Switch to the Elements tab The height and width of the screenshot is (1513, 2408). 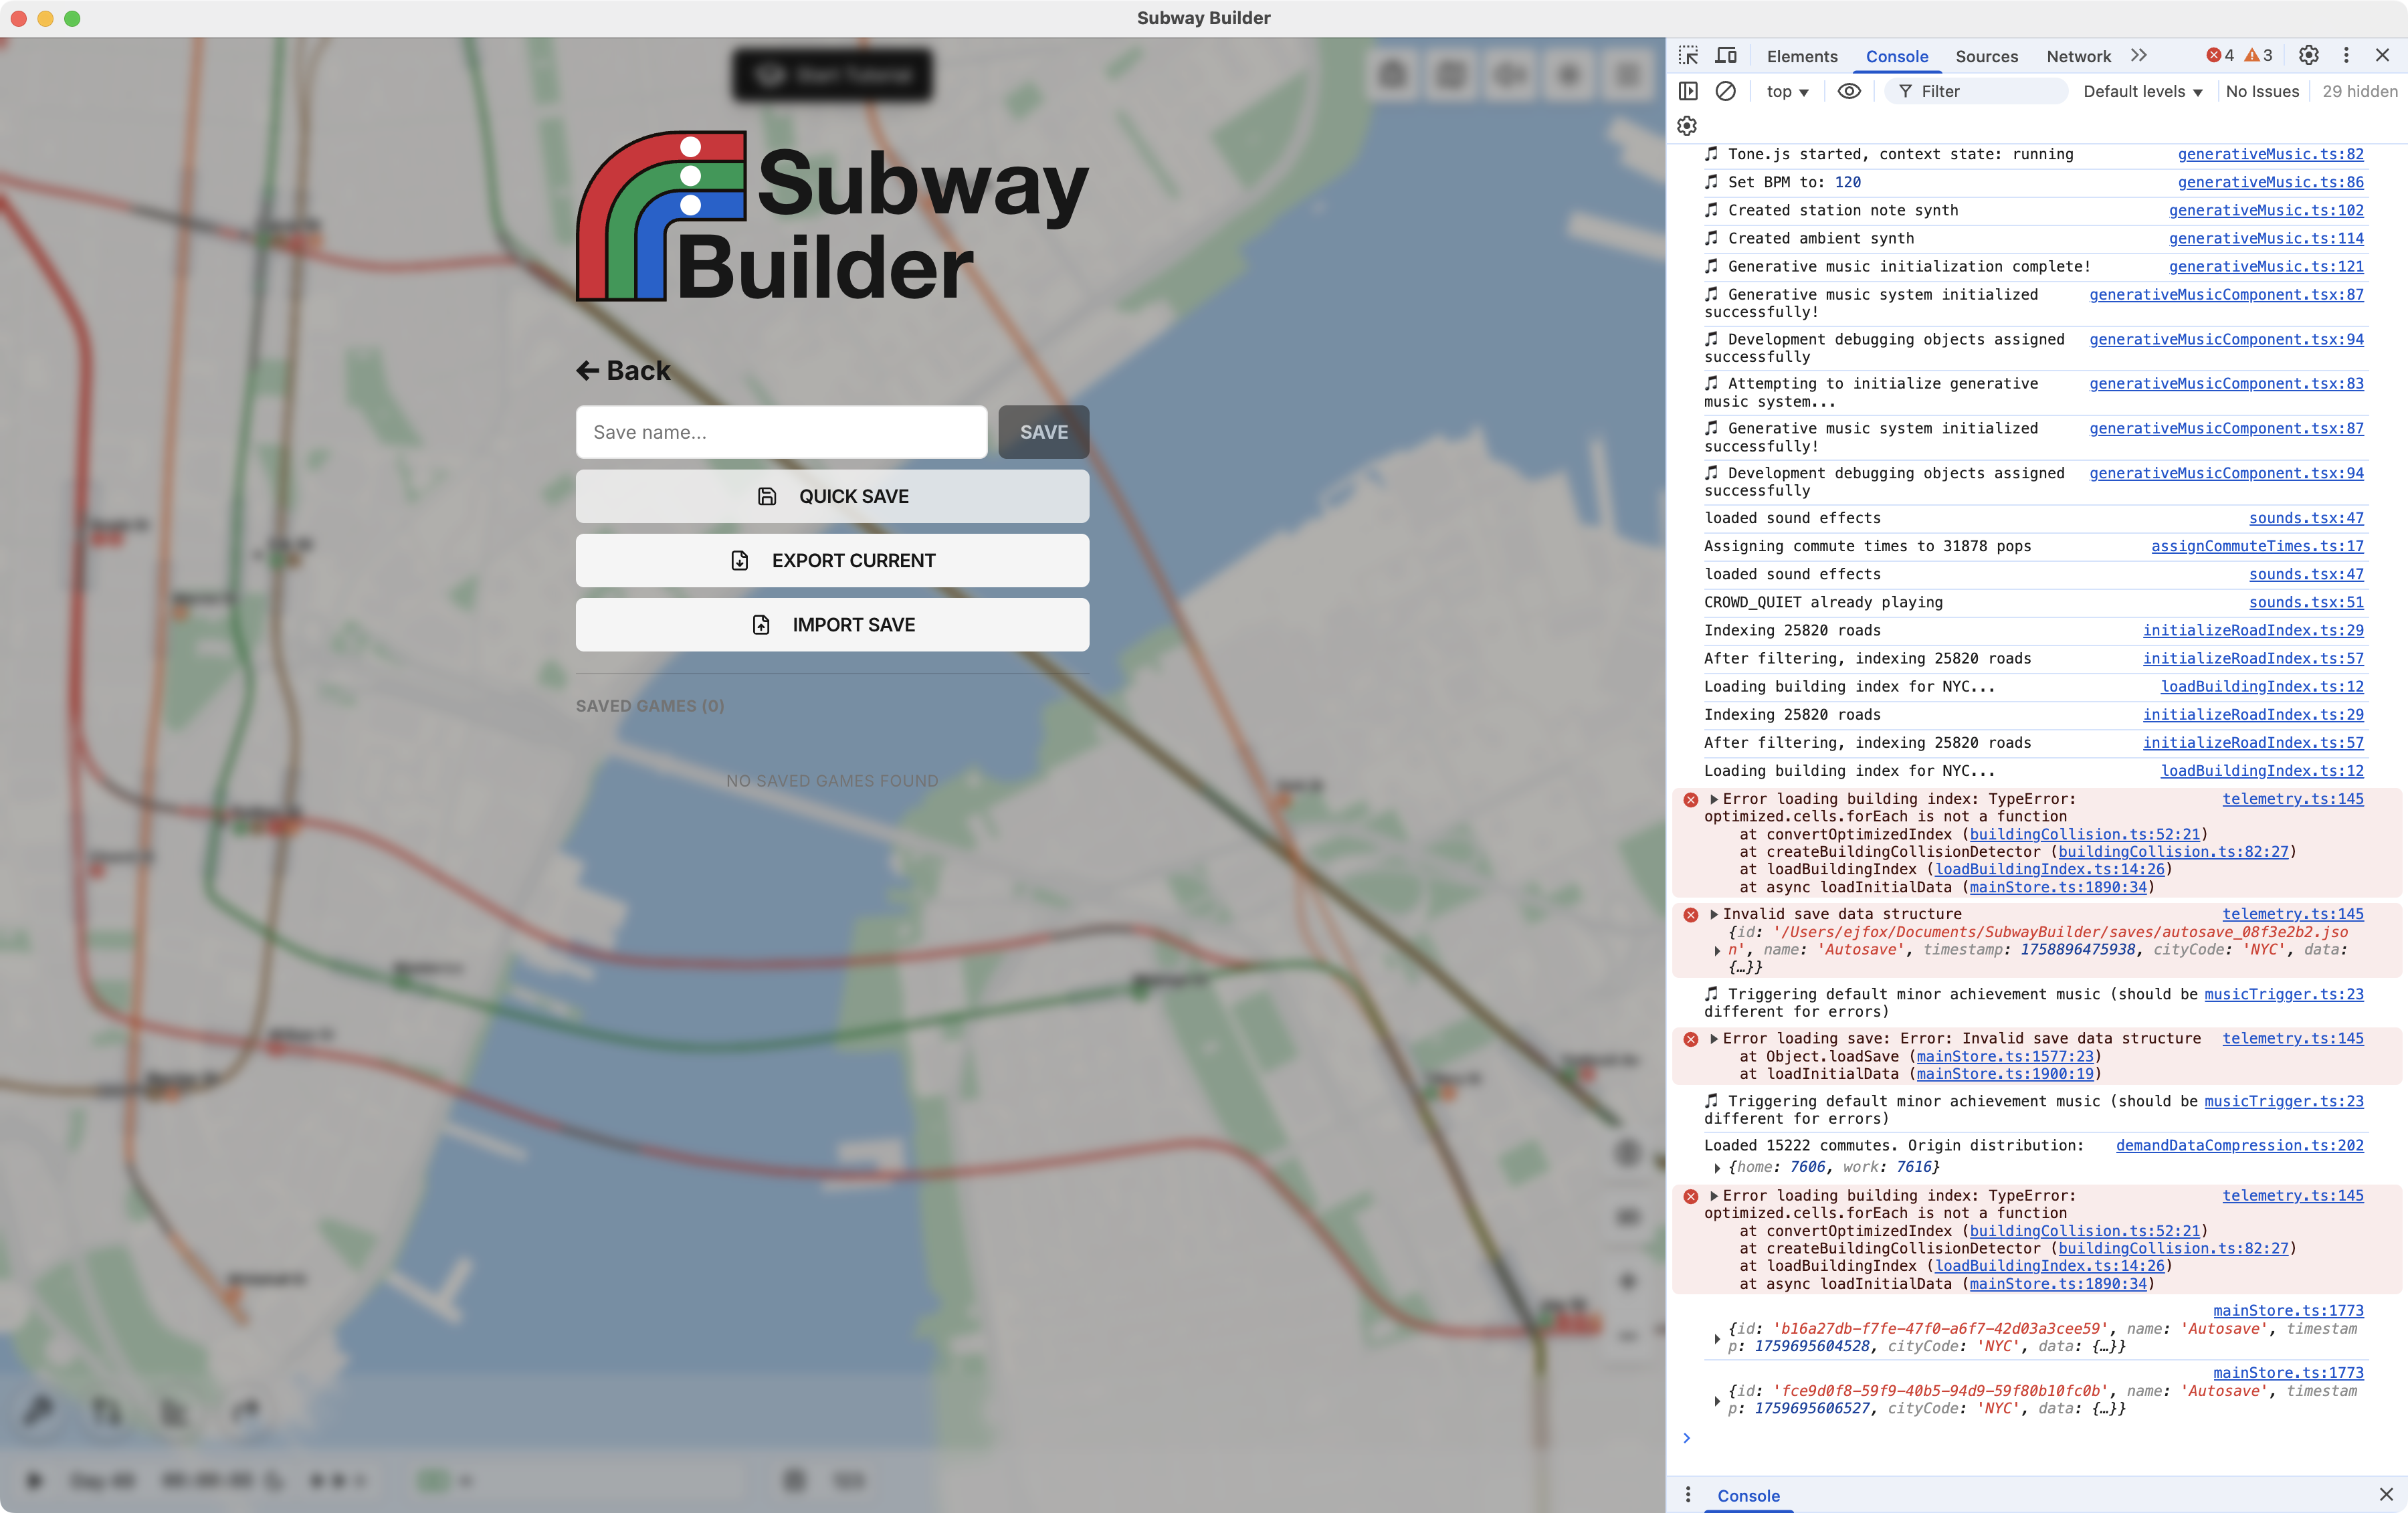click(x=1801, y=56)
